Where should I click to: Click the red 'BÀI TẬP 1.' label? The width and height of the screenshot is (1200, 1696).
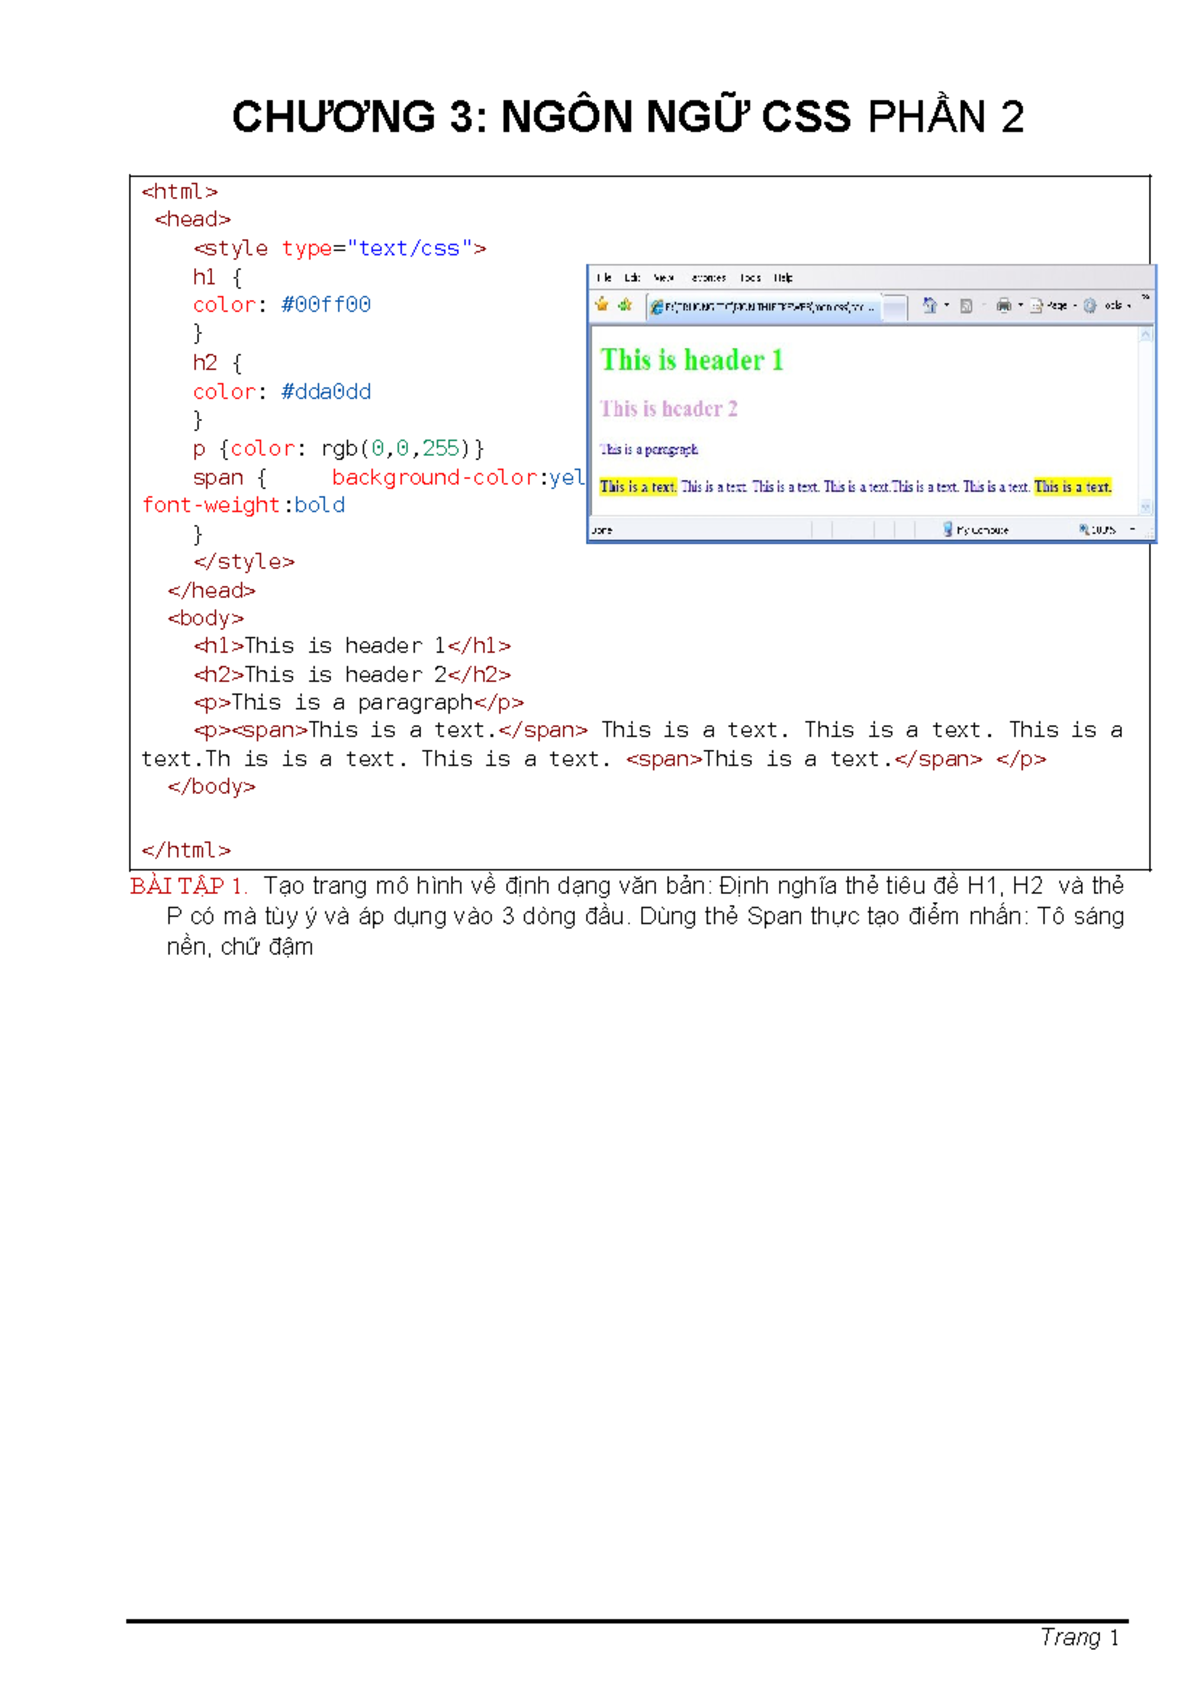tap(188, 886)
